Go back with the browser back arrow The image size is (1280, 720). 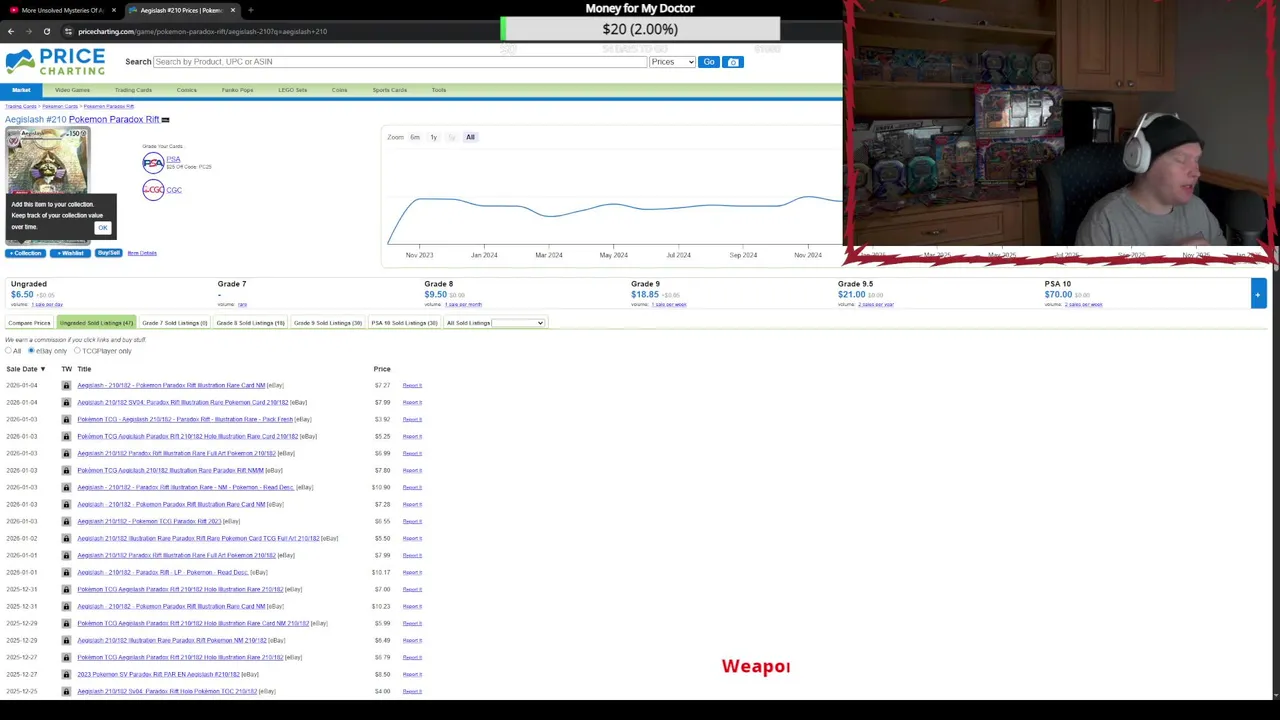[x=11, y=31]
